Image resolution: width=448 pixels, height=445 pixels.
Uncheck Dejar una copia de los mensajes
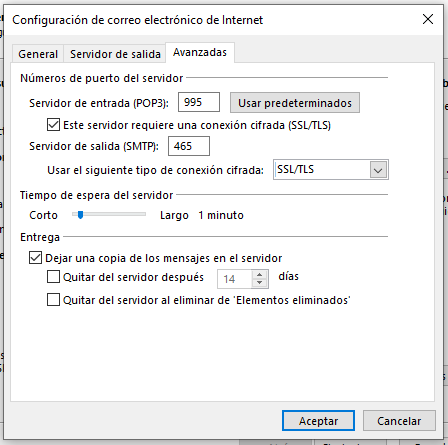35,258
